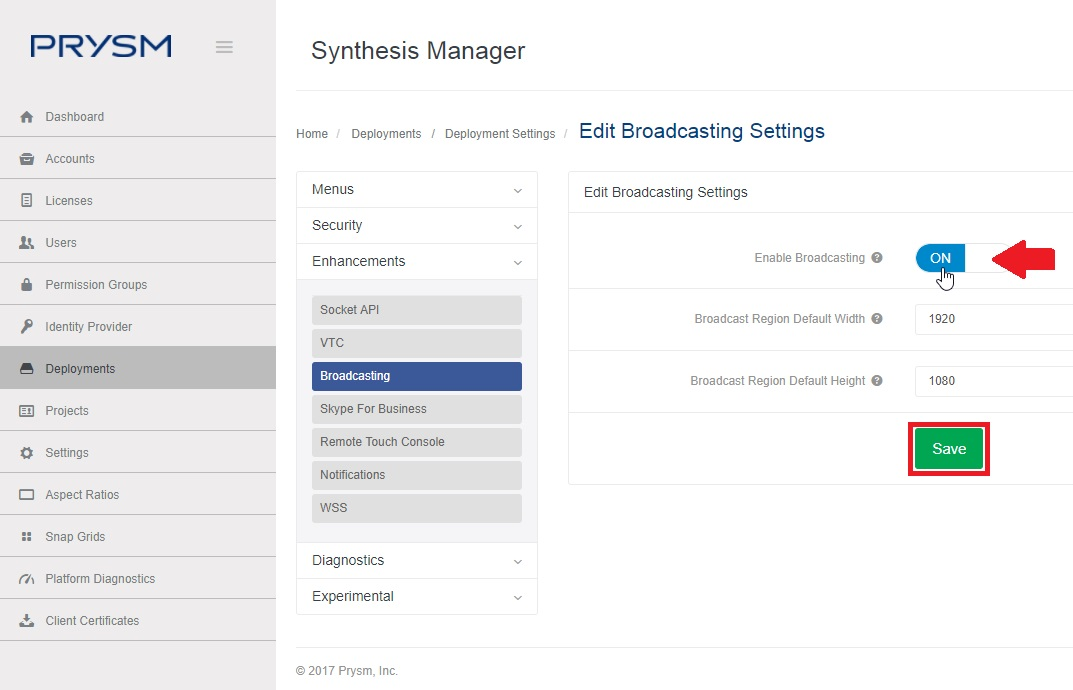
Task: Open the Security settings group
Action: (x=417, y=225)
